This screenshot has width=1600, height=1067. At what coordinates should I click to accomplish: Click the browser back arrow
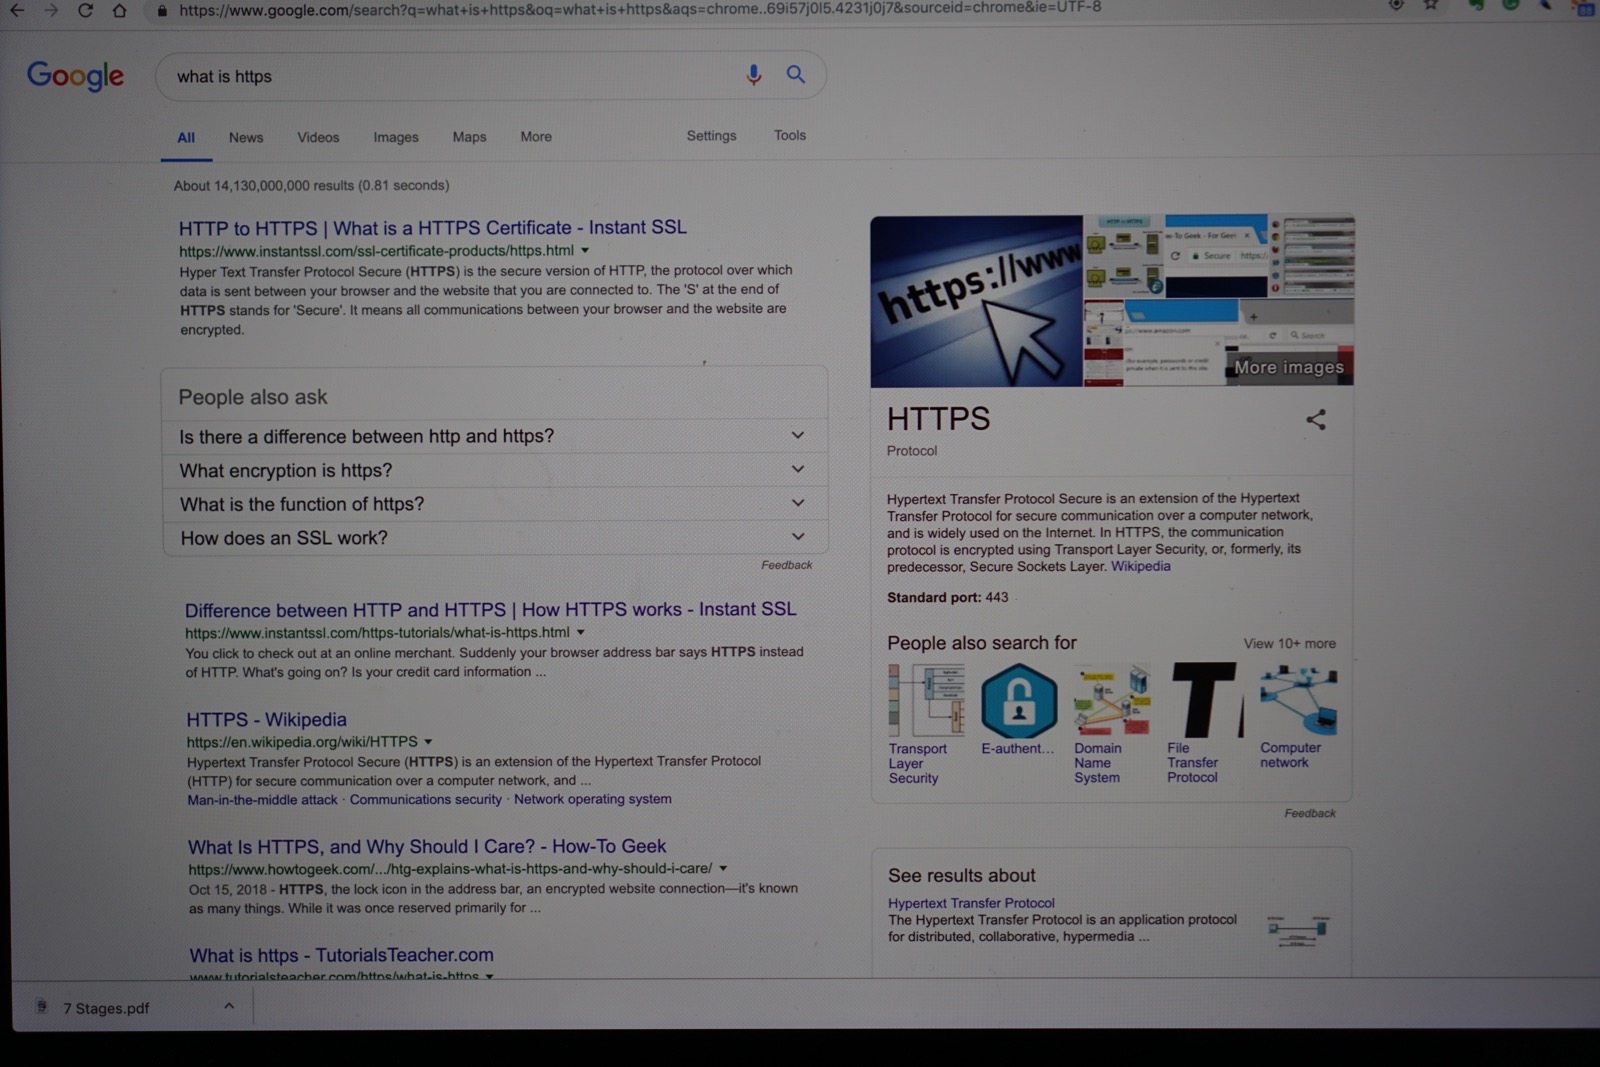[x=17, y=10]
